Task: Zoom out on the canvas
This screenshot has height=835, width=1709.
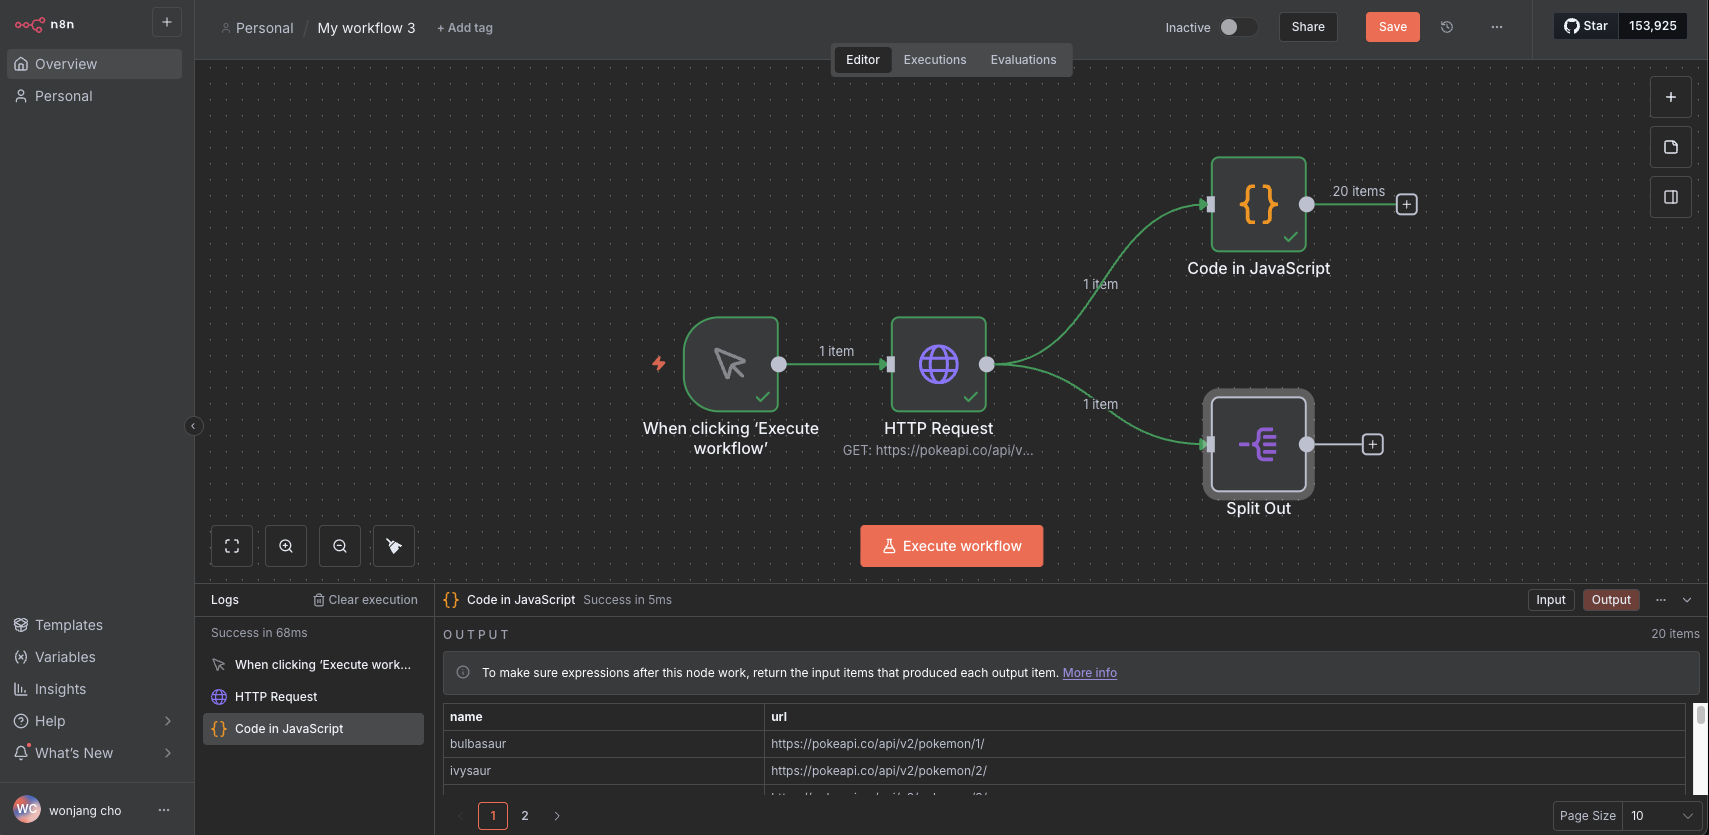Action: point(340,546)
